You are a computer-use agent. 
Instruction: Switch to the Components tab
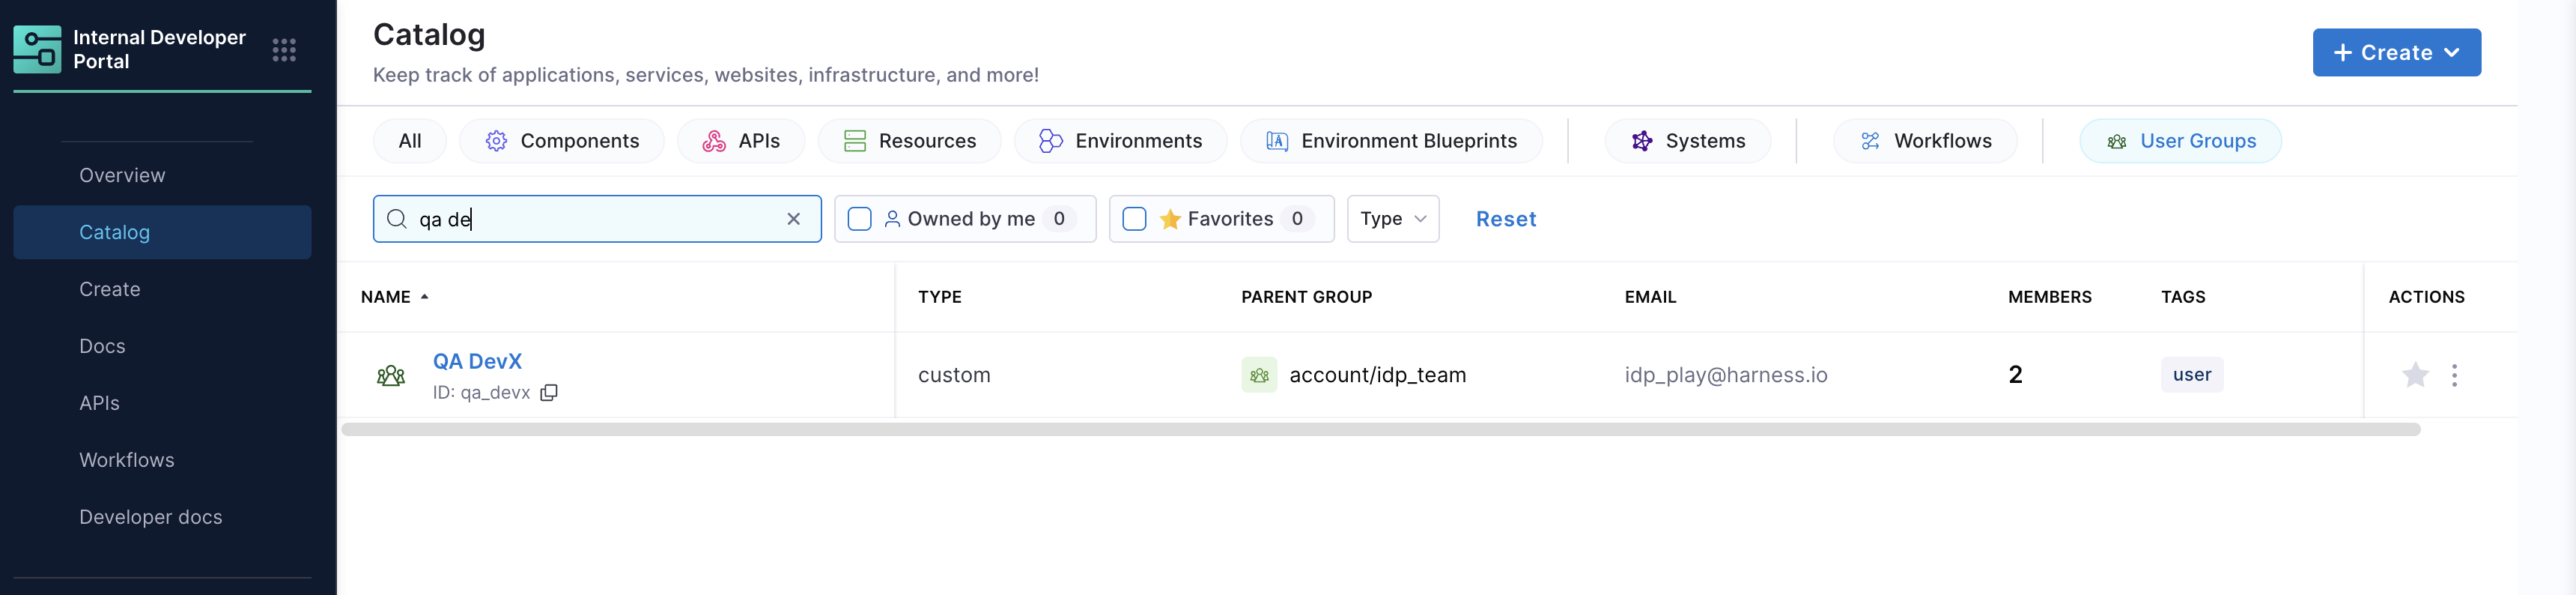click(x=562, y=141)
